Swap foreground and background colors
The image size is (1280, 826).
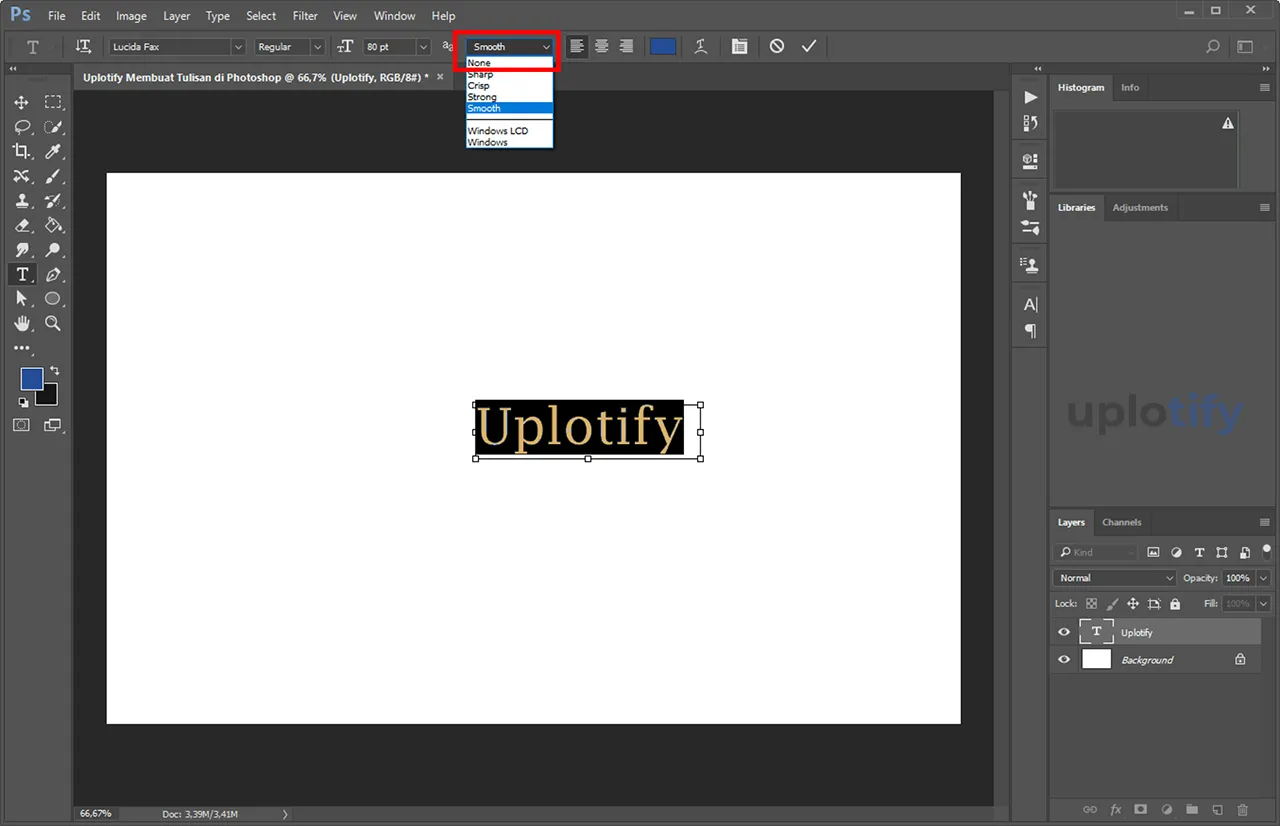55,371
